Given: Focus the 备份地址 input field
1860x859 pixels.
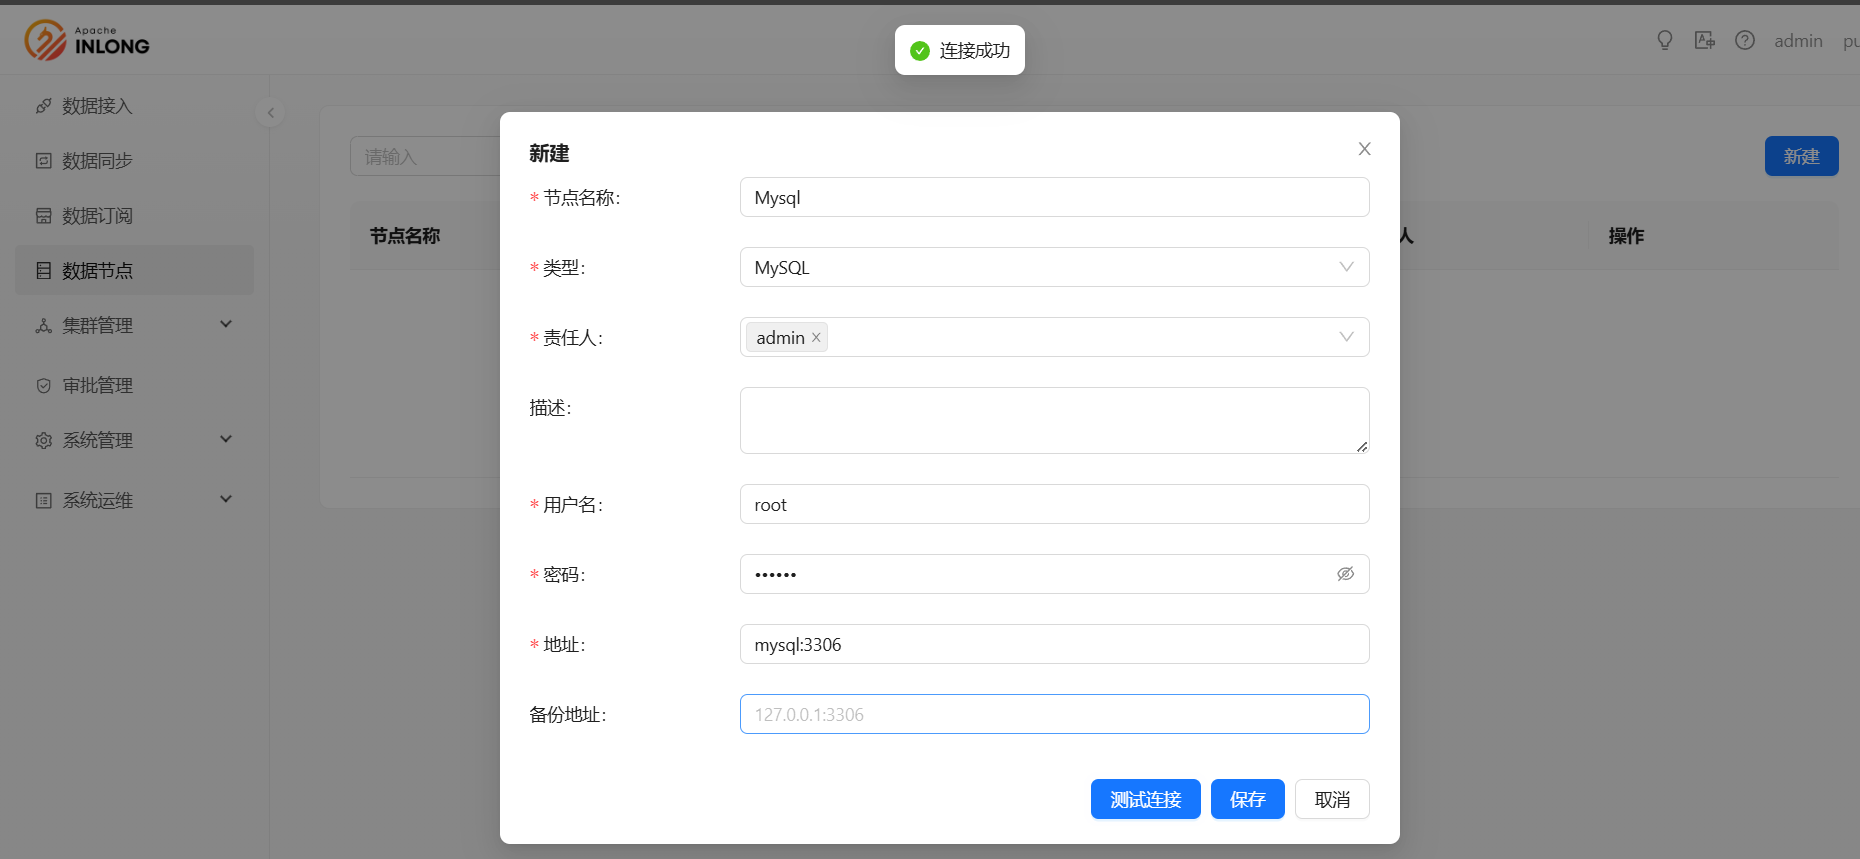Looking at the screenshot, I should pos(1054,714).
